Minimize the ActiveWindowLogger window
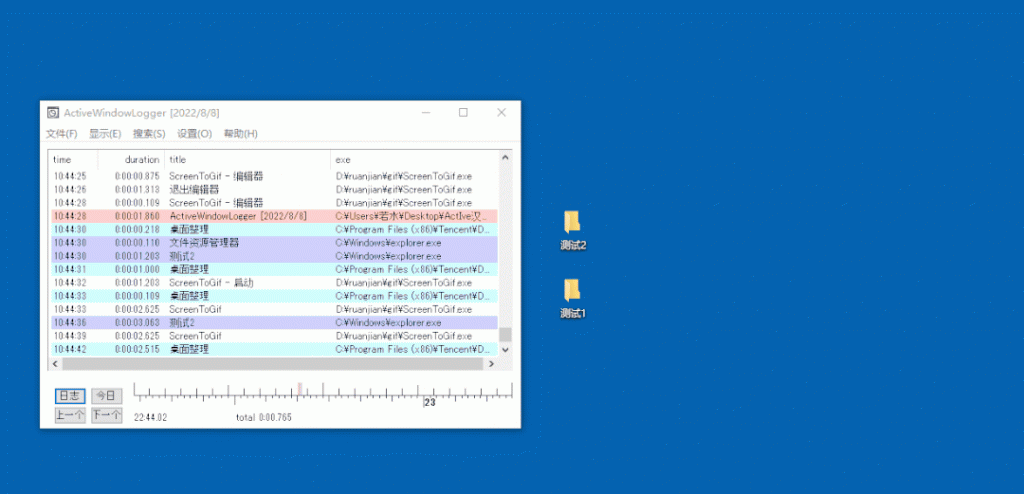 pyautogui.click(x=426, y=112)
